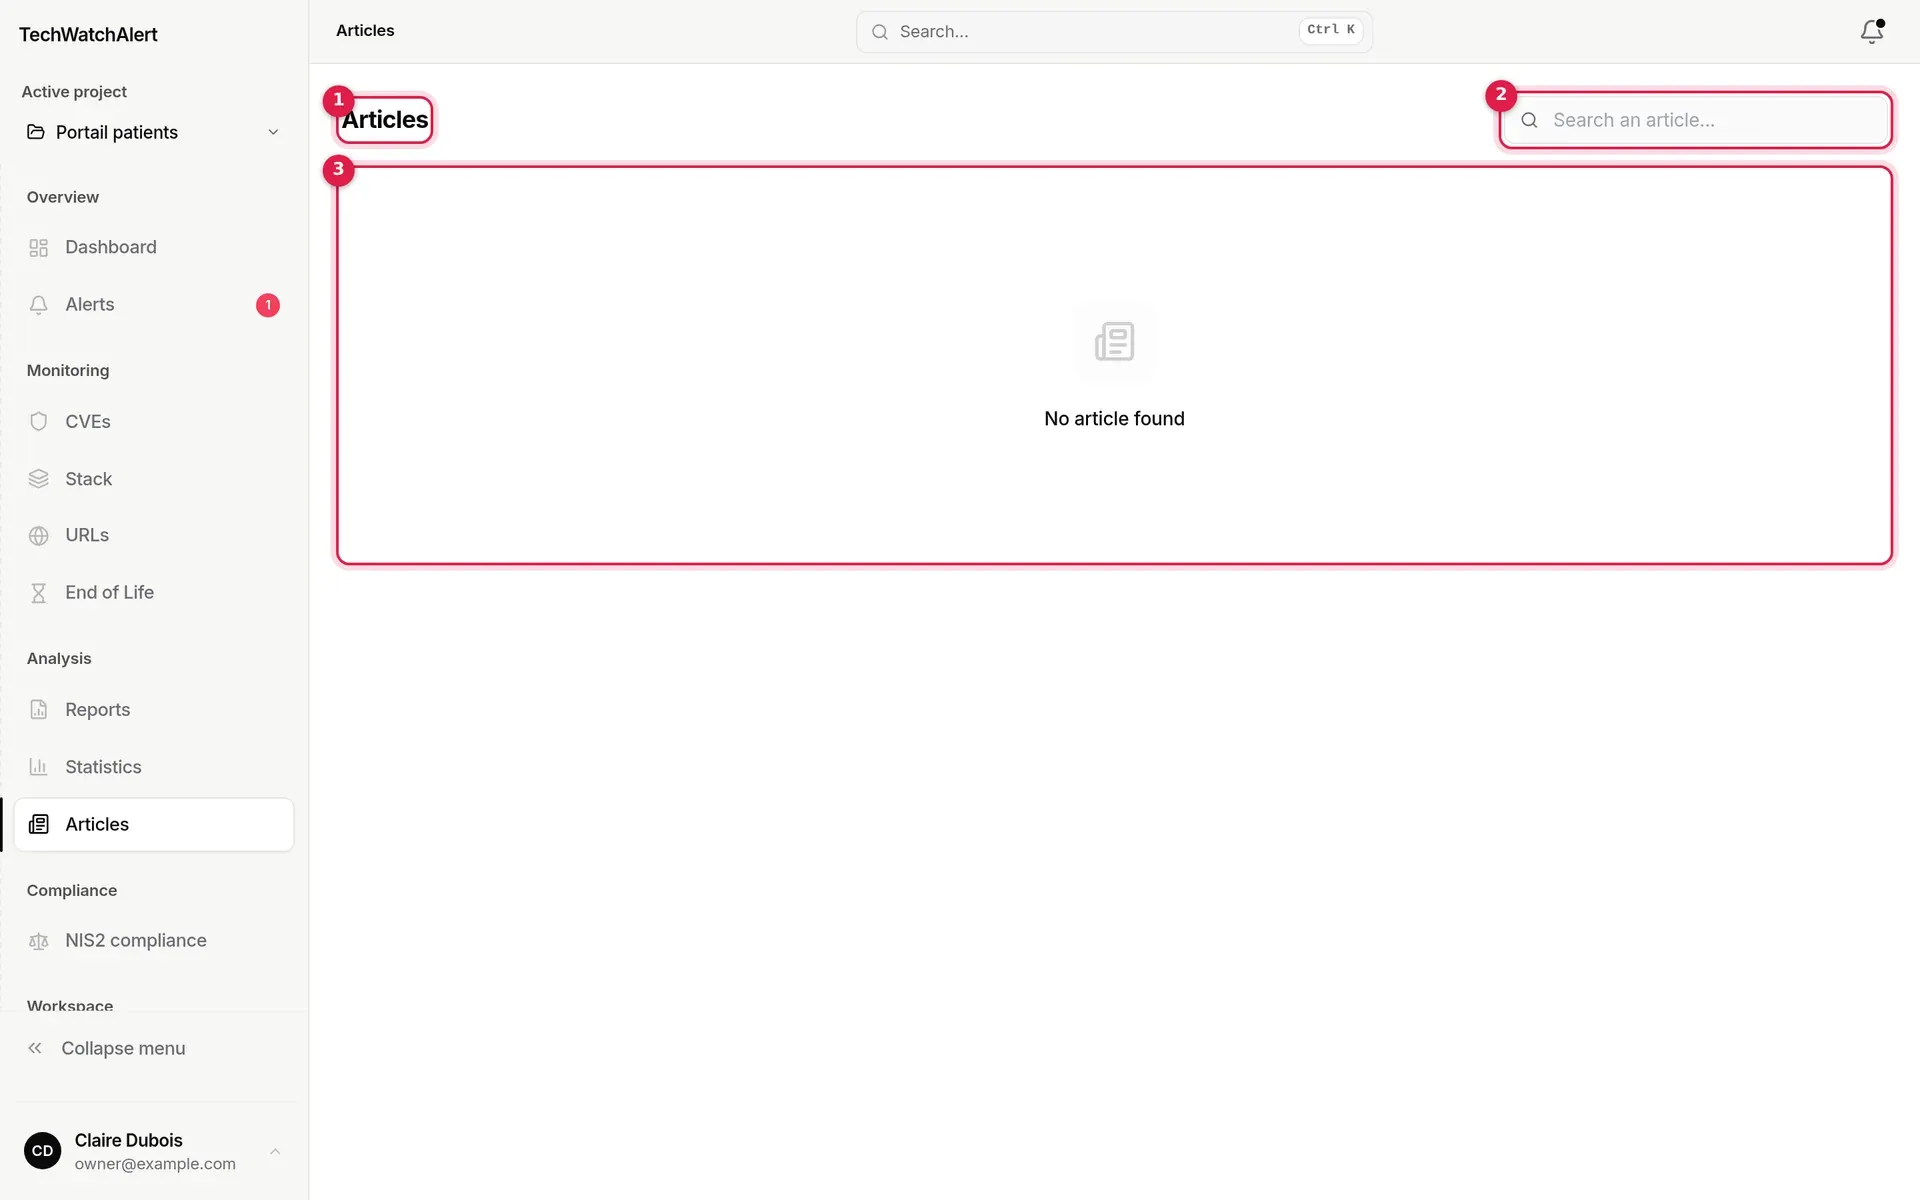
Task: Click the Articles newspaper icon in sidebar
Action: coord(39,825)
